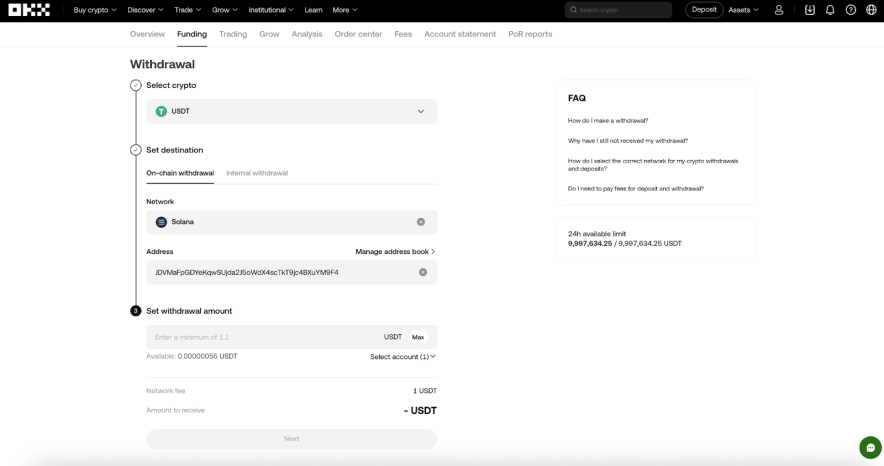
Task: Open the green chat support bubble
Action: coord(870,448)
